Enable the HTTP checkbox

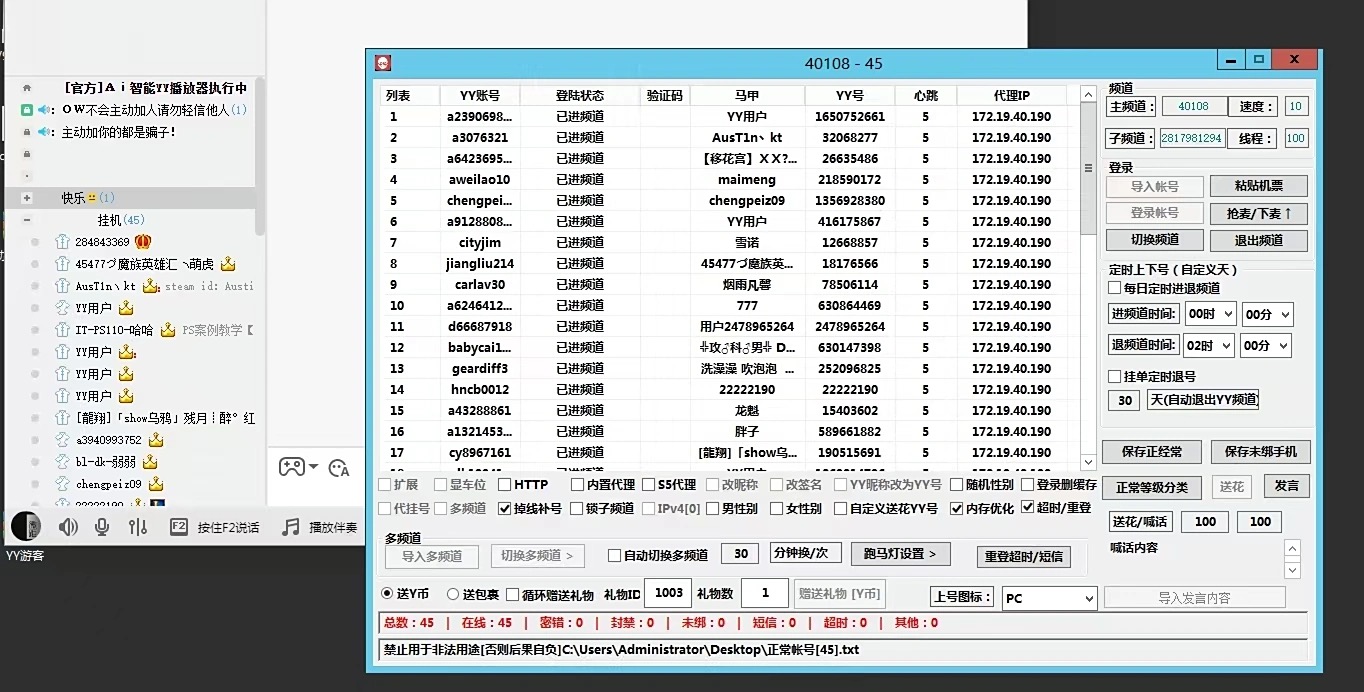coord(504,484)
